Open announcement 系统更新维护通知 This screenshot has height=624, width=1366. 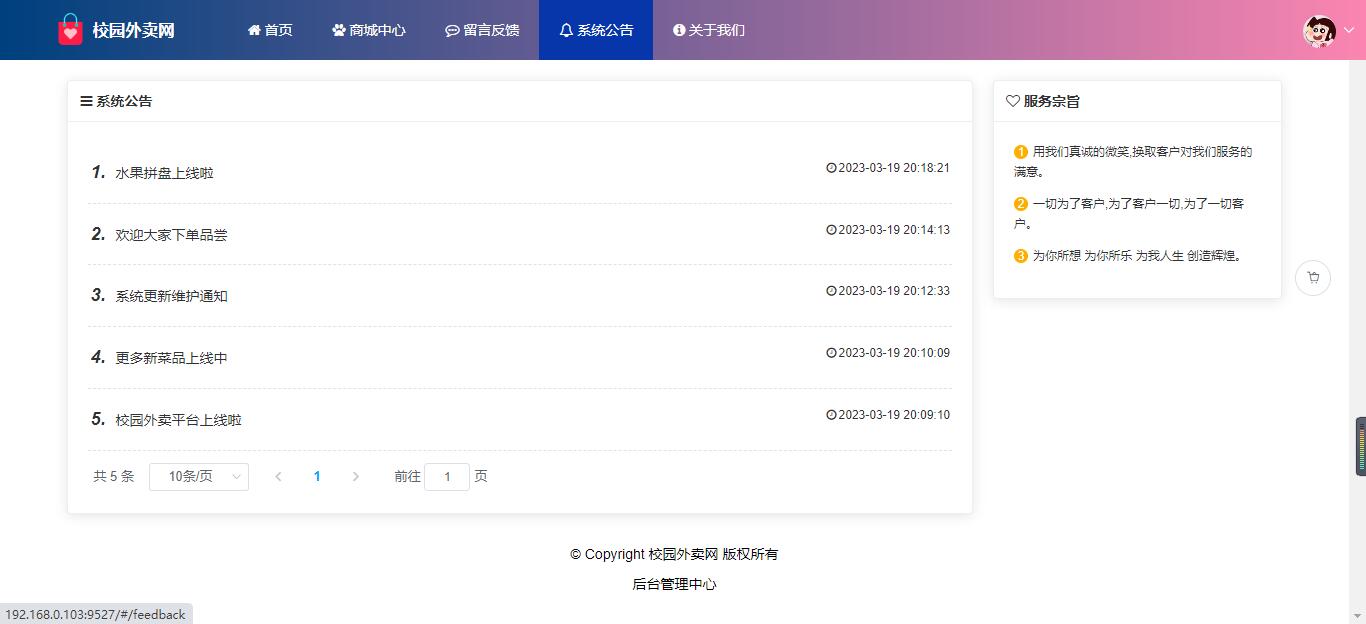click(171, 296)
